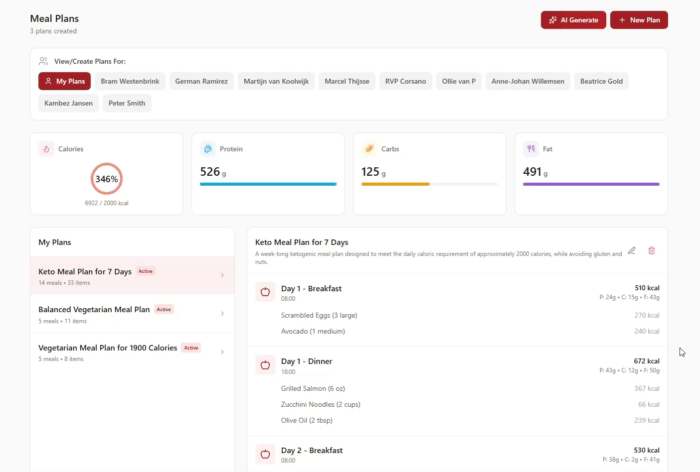Click the Day 2 Breakfast meal icon
Viewport: 700px width, 472px height.
[x=265, y=453]
